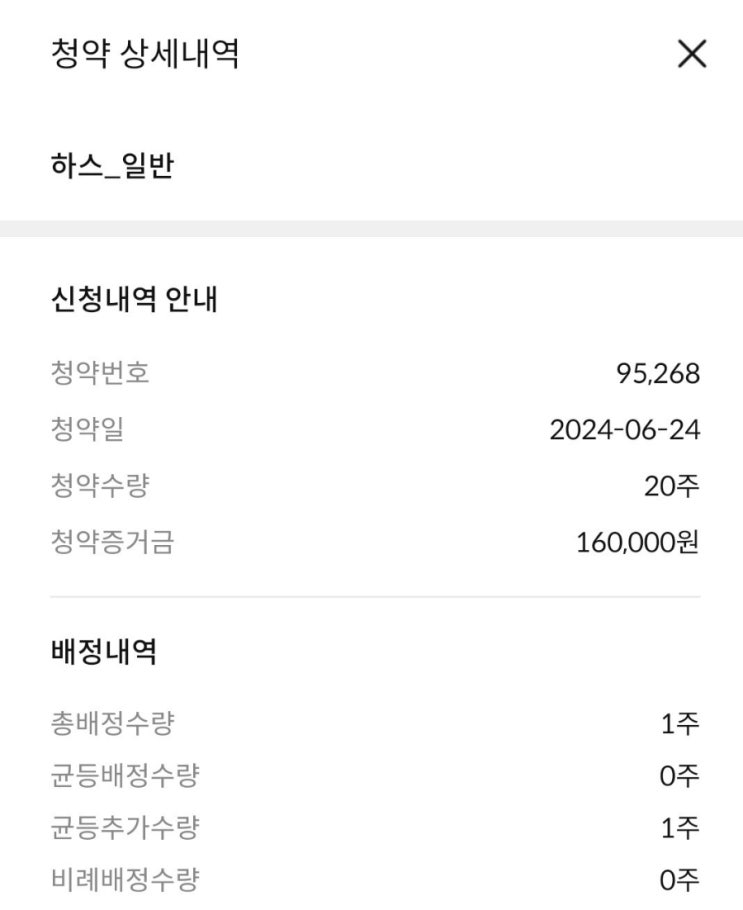
Task: Select the total allocation value 1주
Action: pyautogui.click(x=679, y=723)
